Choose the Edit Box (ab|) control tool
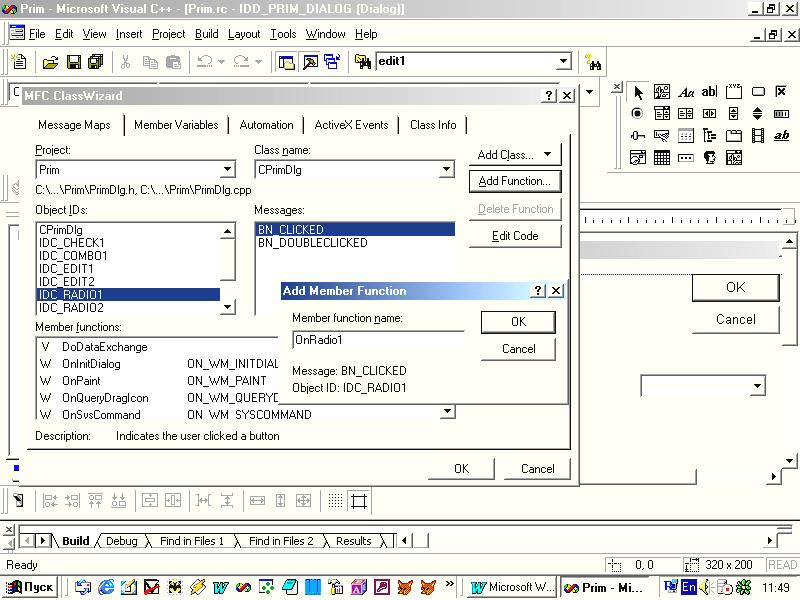The height and width of the screenshot is (600, 800). pyautogui.click(x=709, y=92)
